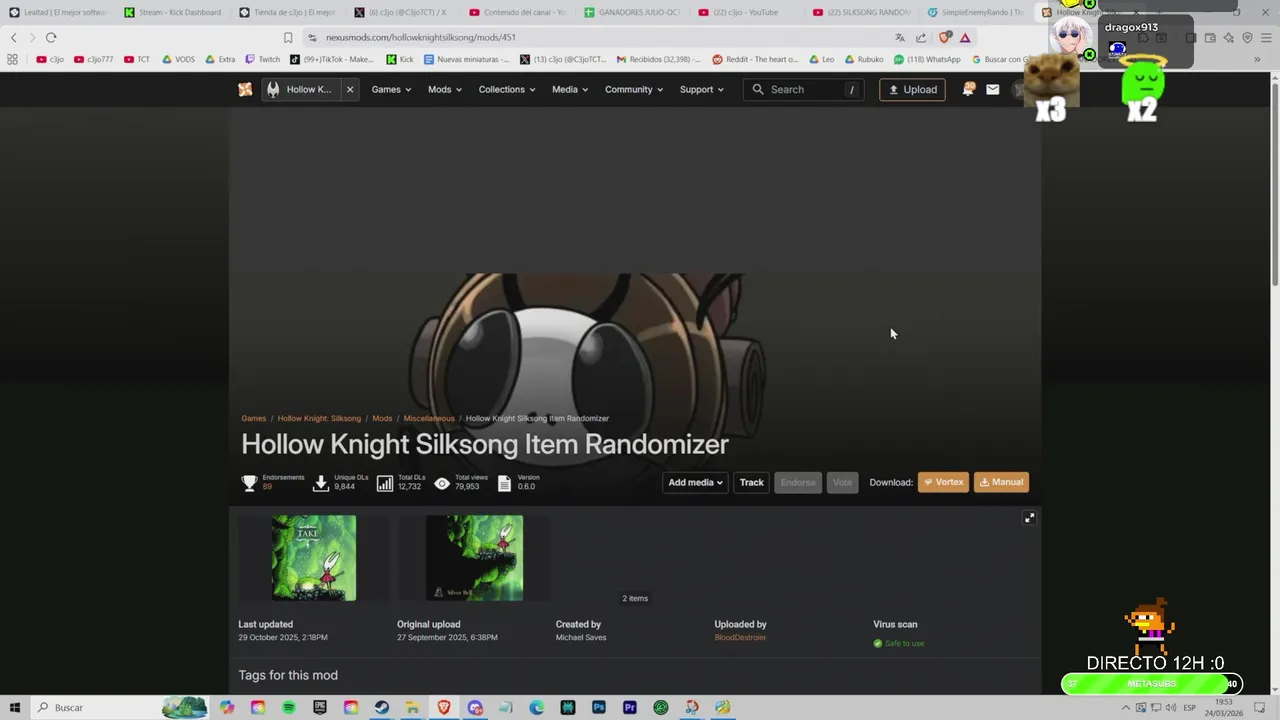Switch to Stream - Kick Dashboard tab
Image resolution: width=1280 pixels, height=720 pixels.
coord(172,12)
